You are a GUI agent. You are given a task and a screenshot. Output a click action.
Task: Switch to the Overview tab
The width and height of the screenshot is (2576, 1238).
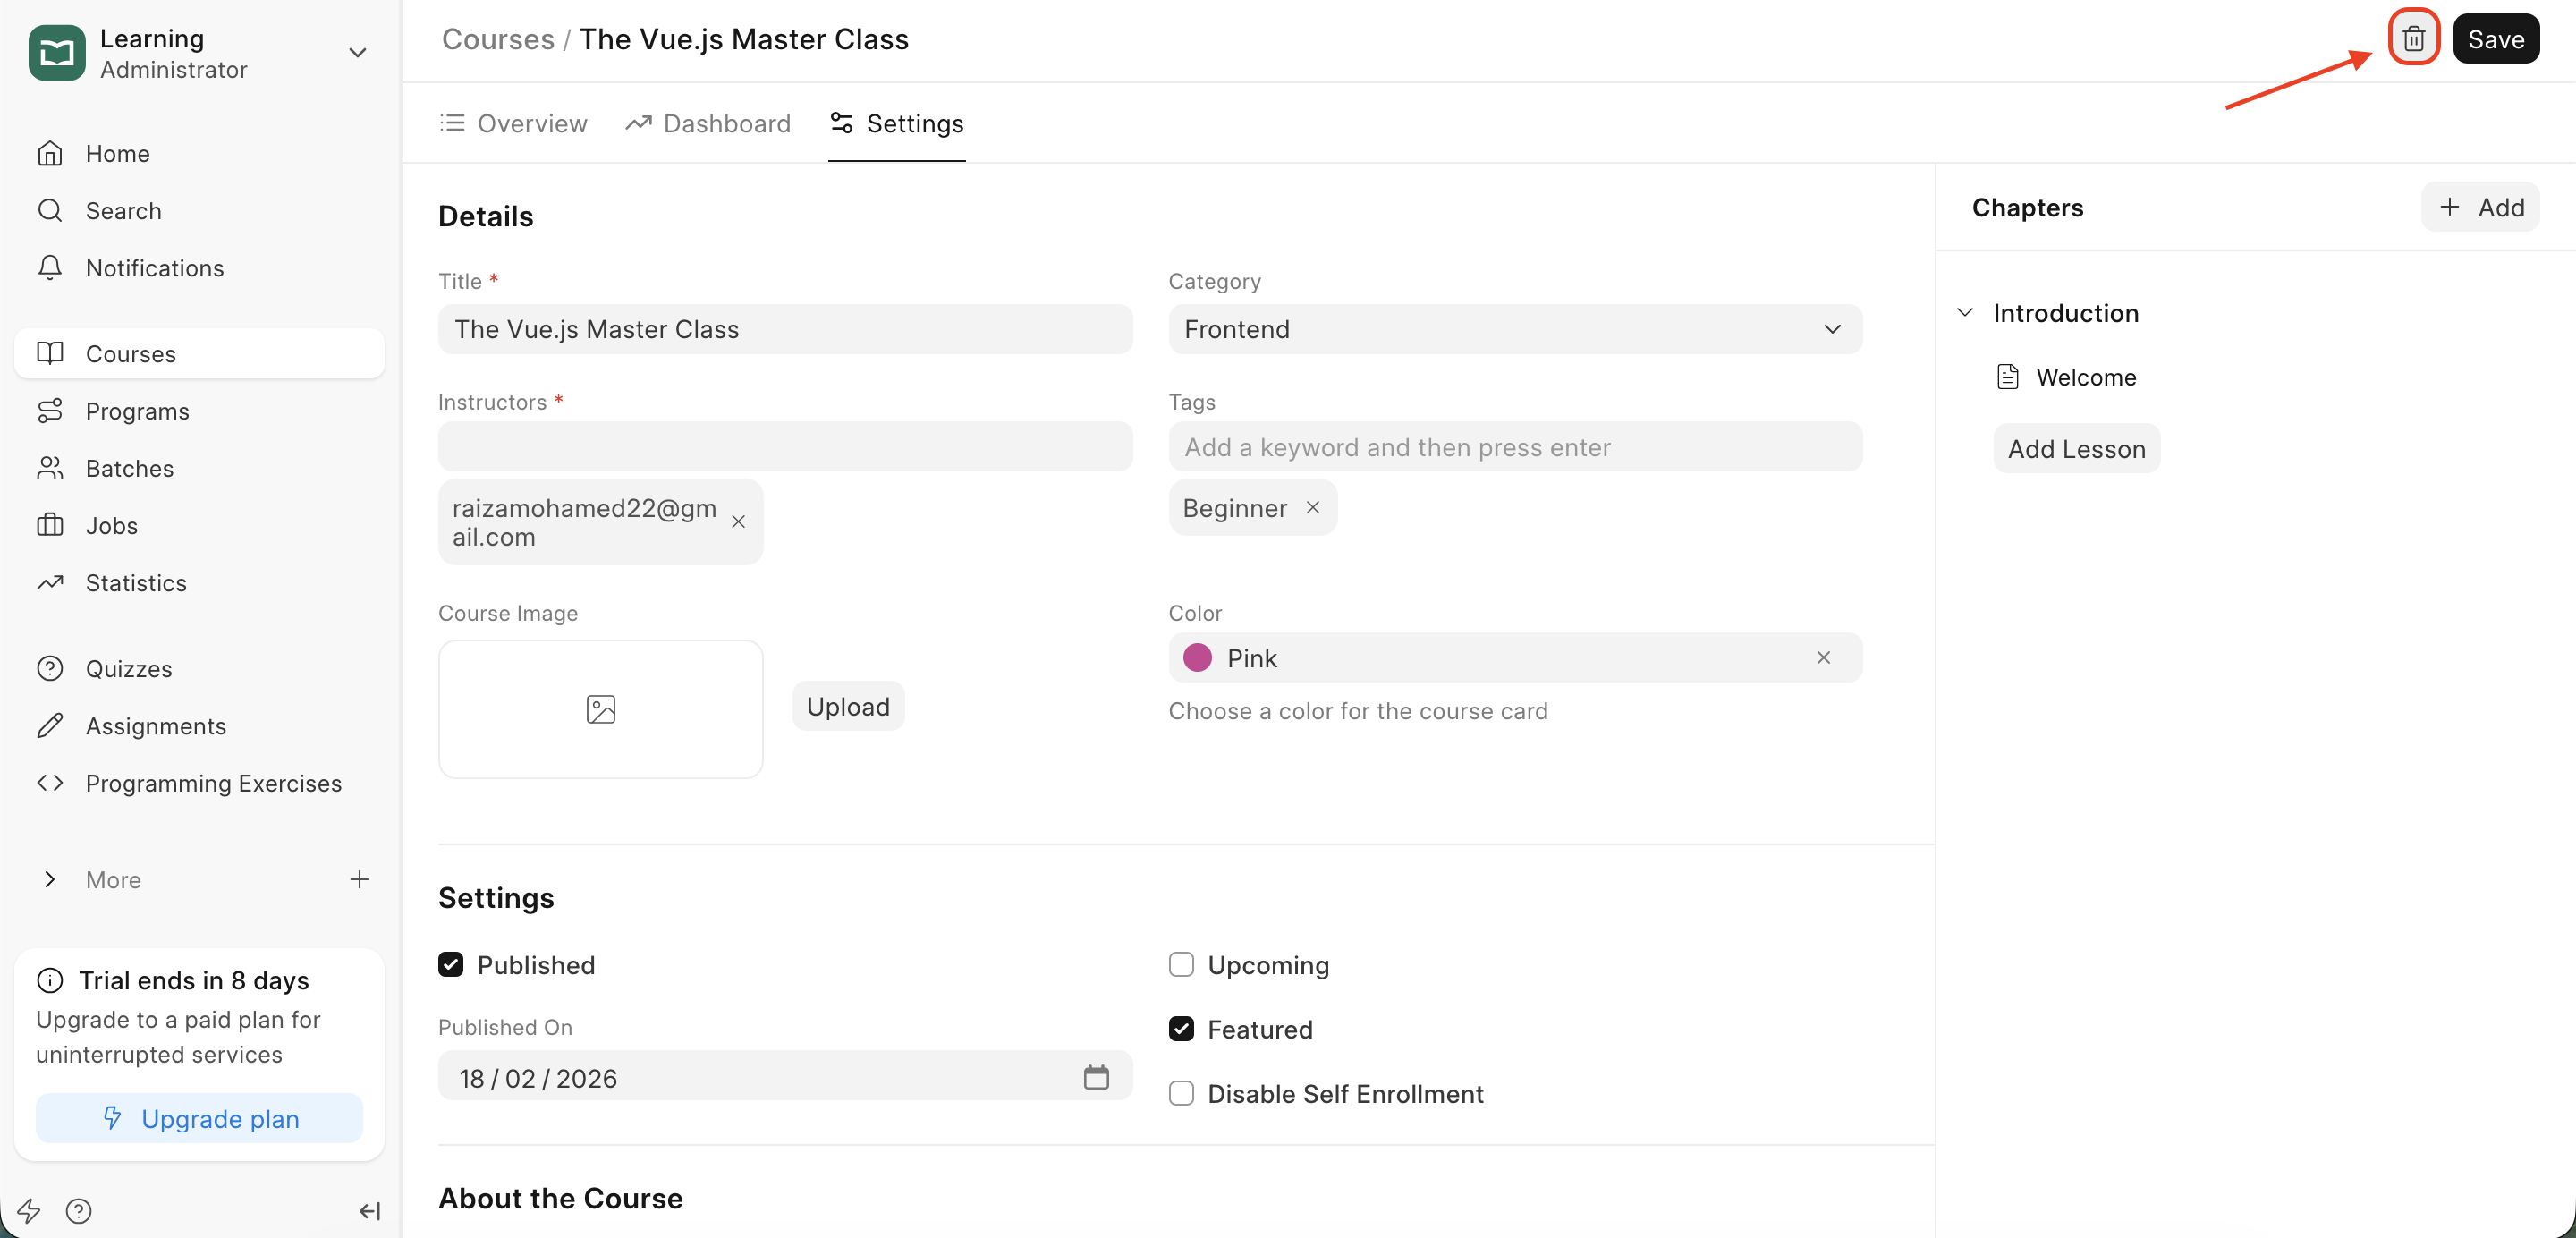(513, 123)
